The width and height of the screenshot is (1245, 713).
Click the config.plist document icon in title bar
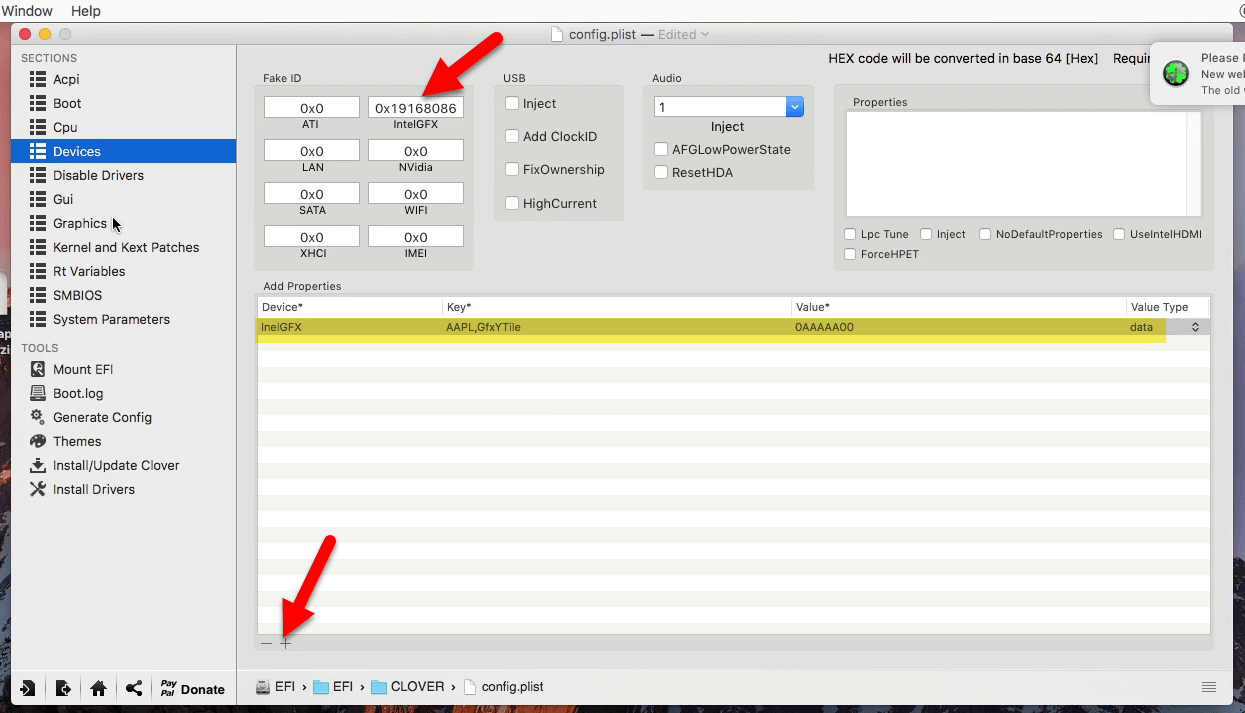(x=557, y=34)
